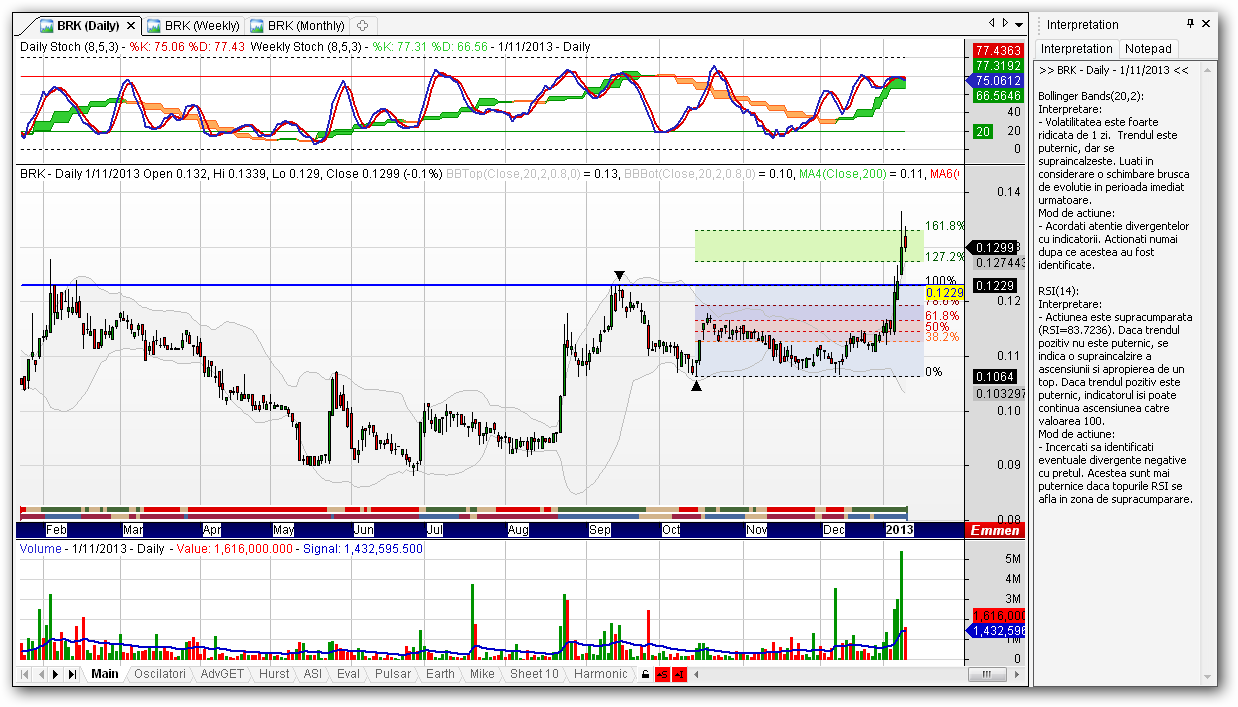Click the Sep month marker
1238x707 pixels.
[x=600, y=530]
